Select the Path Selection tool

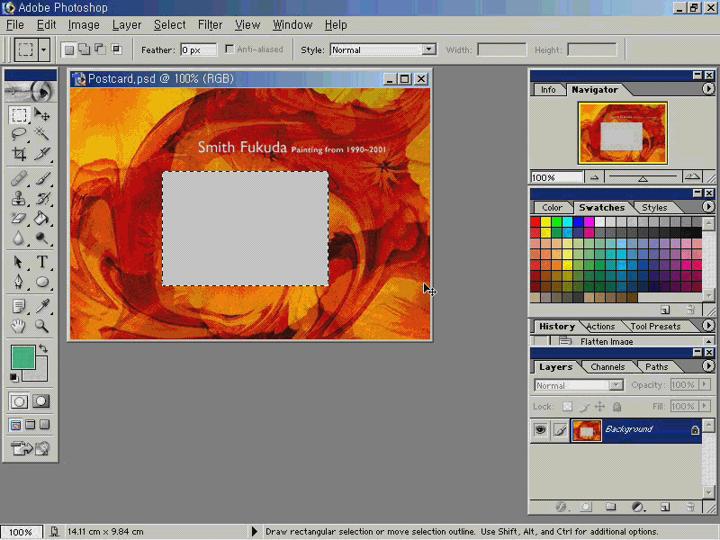19,262
